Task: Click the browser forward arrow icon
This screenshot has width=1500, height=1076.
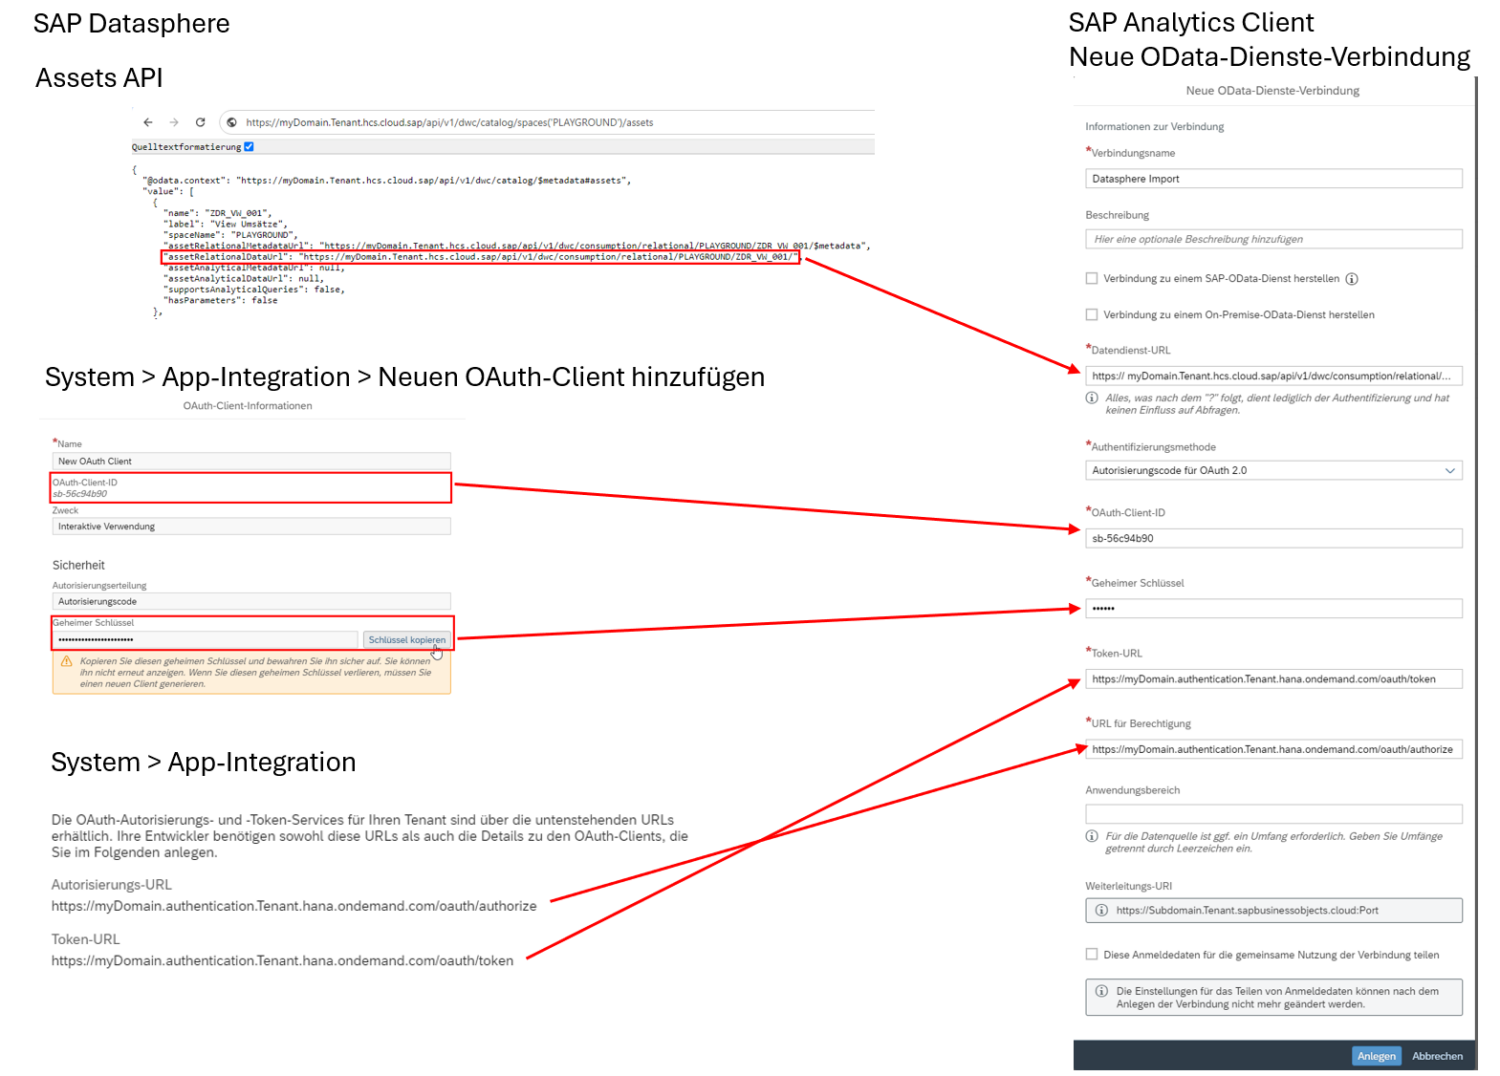Action: point(174,122)
